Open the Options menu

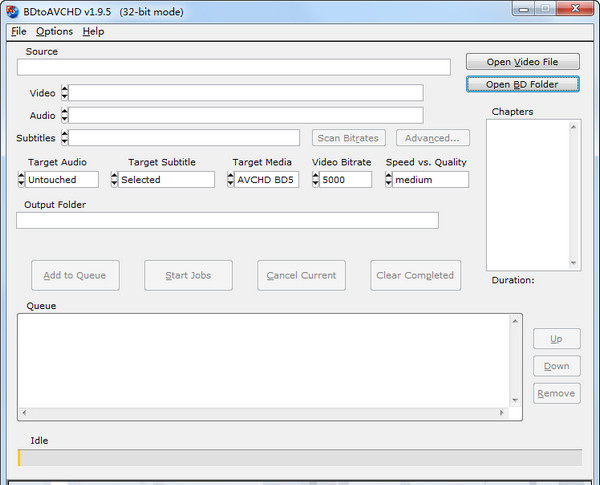click(55, 31)
